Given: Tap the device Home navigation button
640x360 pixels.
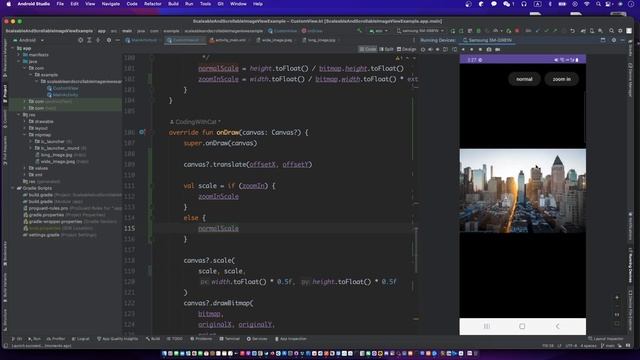Looking at the screenshot, I should point(522,326).
